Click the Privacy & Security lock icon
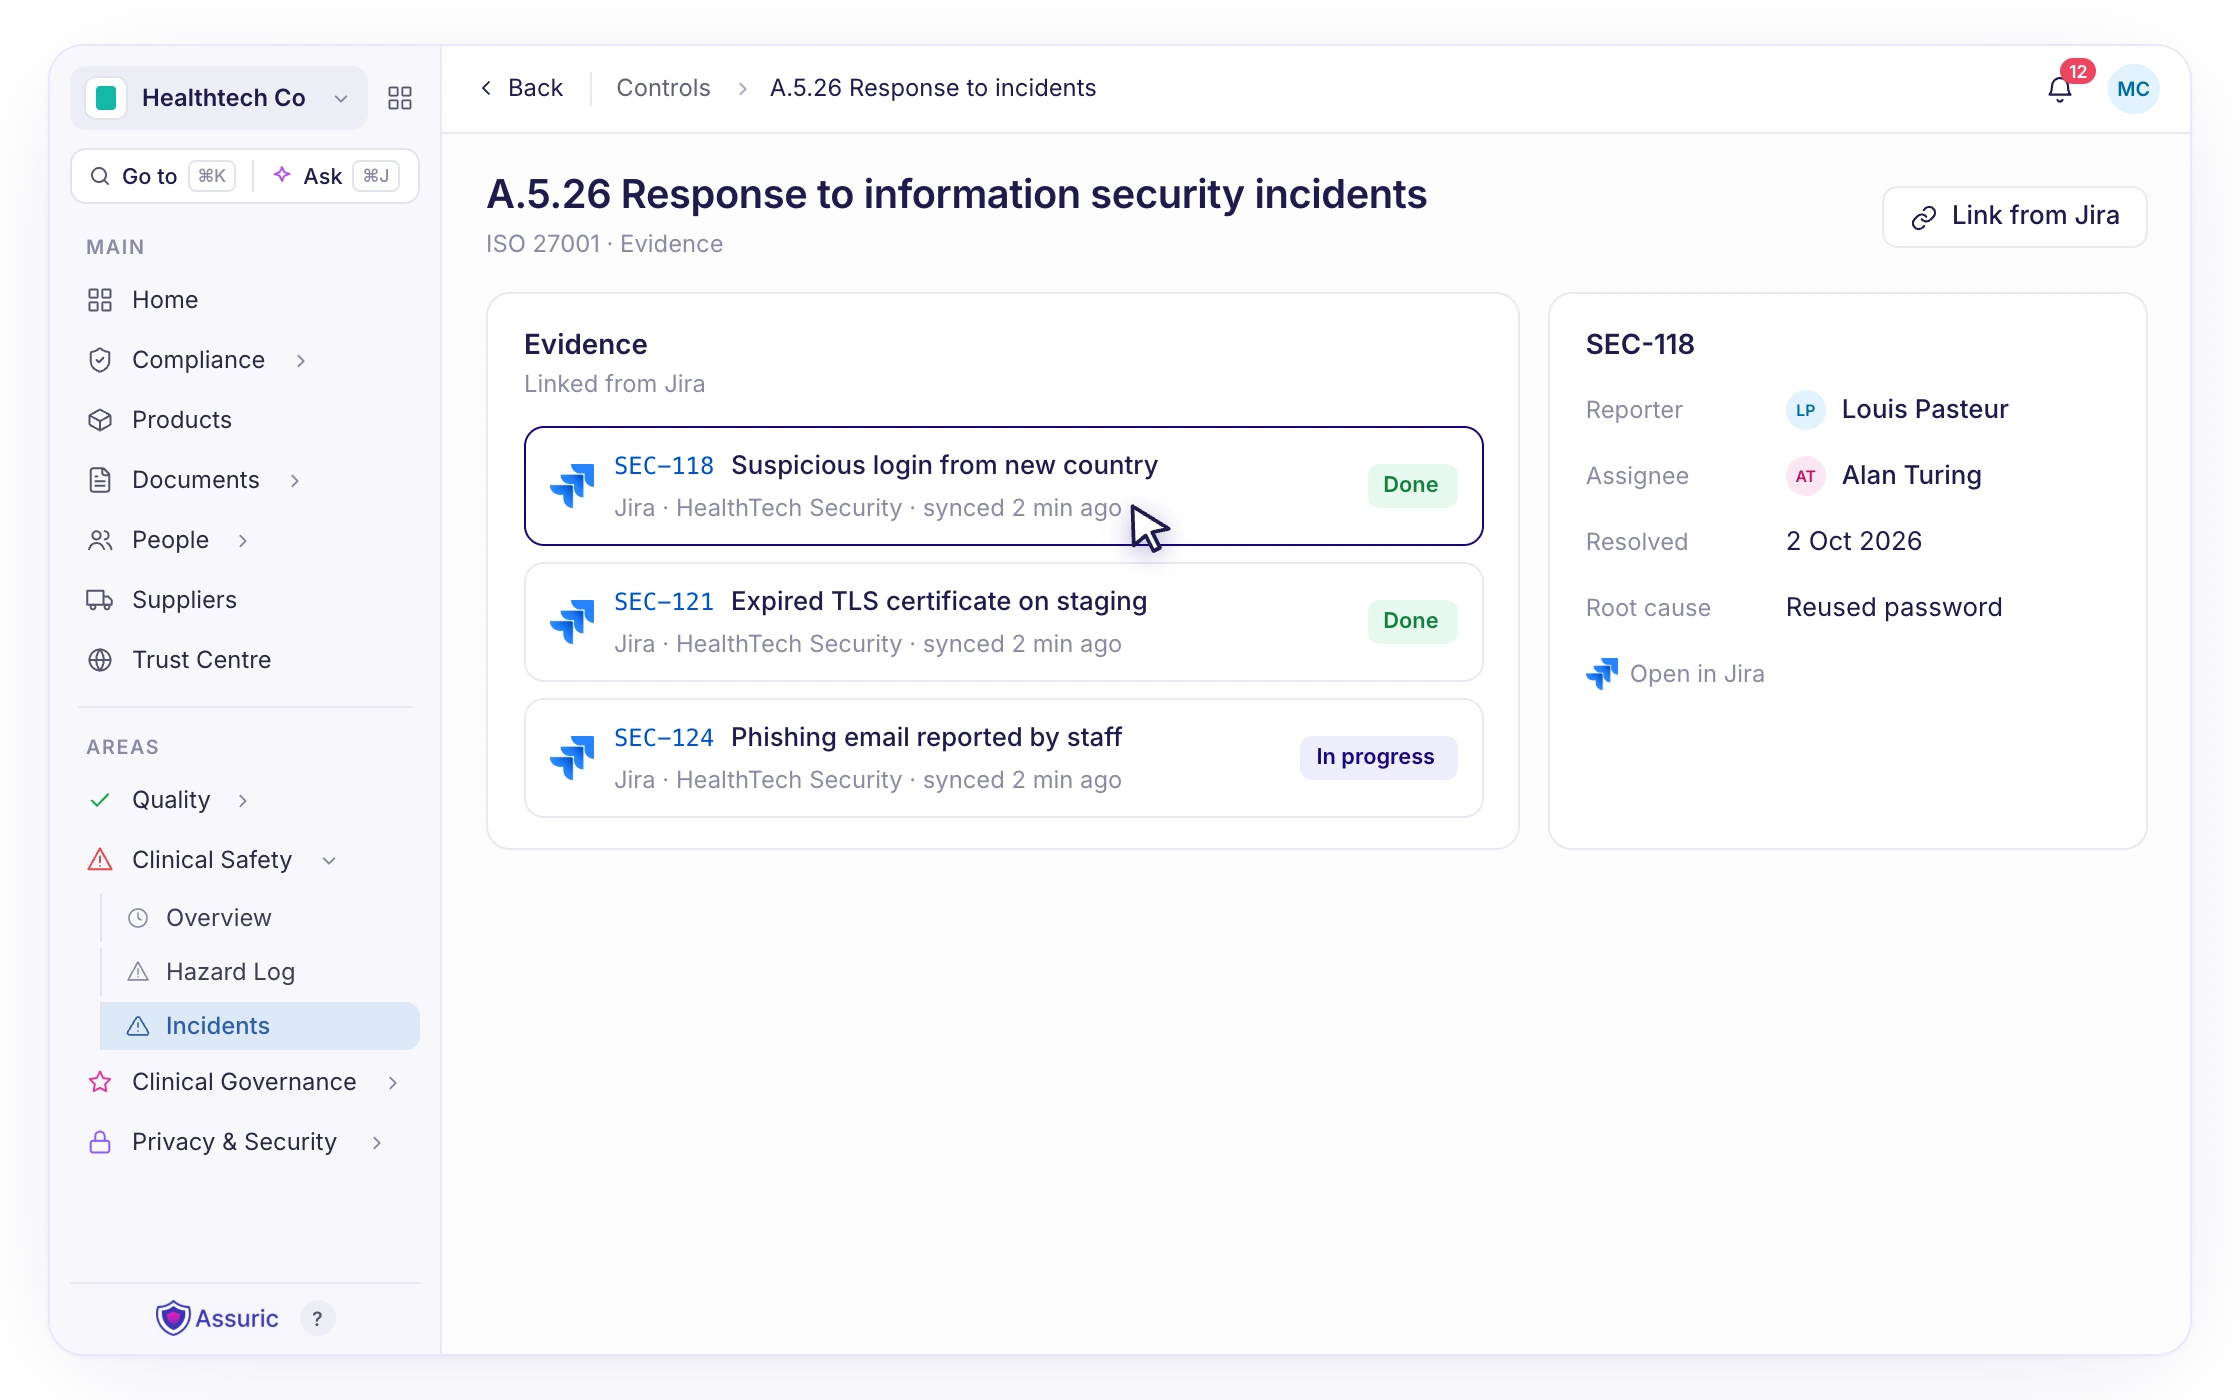The image size is (2240, 1400). 100,1142
